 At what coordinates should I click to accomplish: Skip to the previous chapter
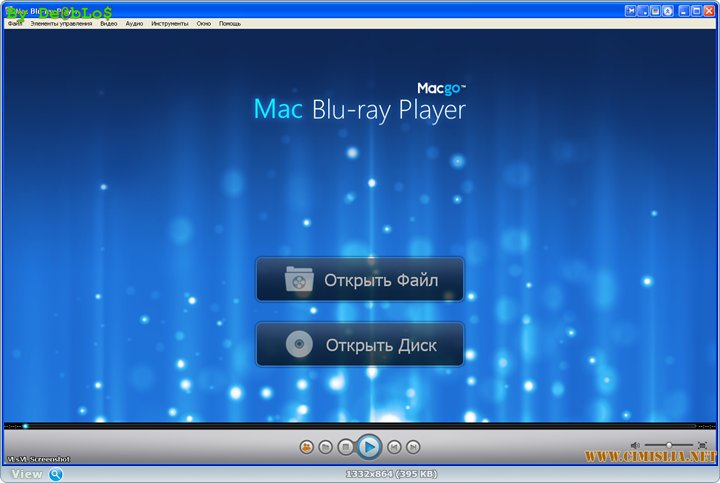point(394,446)
